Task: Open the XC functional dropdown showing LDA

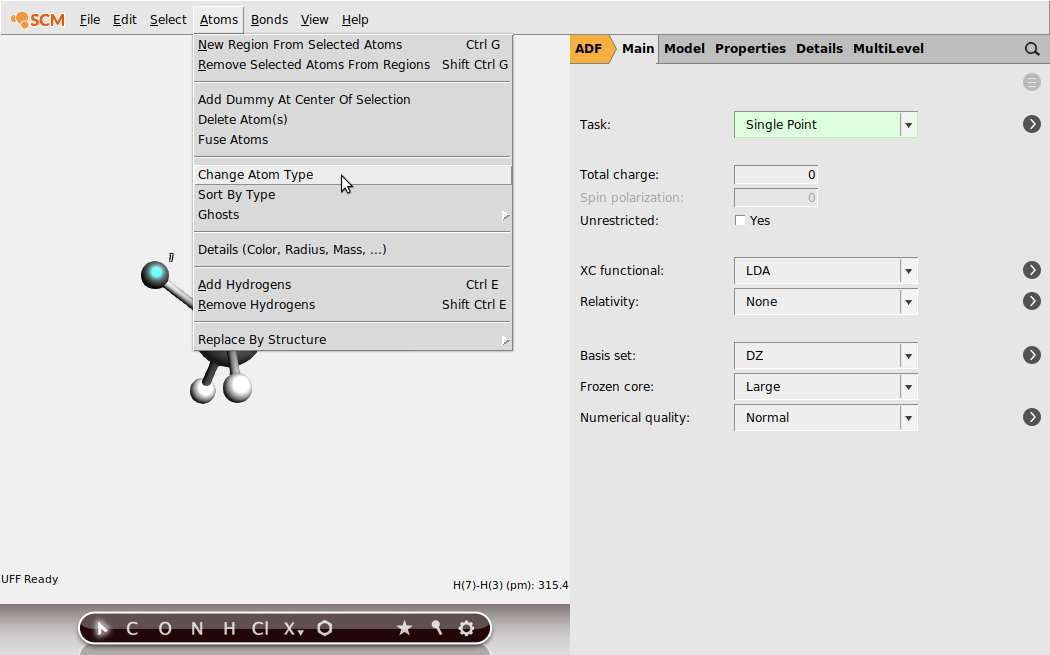Action: tap(826, 271)
